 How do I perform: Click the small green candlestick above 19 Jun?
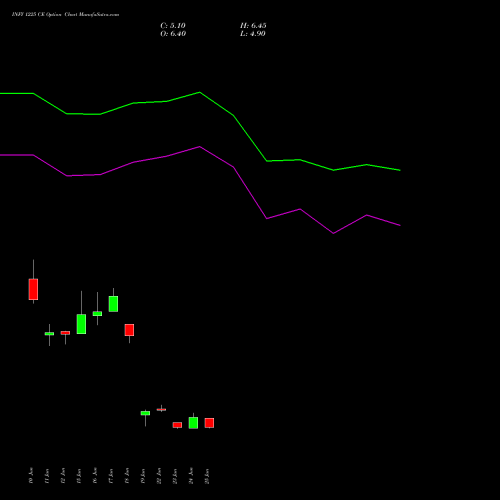(x=145, y=413)
